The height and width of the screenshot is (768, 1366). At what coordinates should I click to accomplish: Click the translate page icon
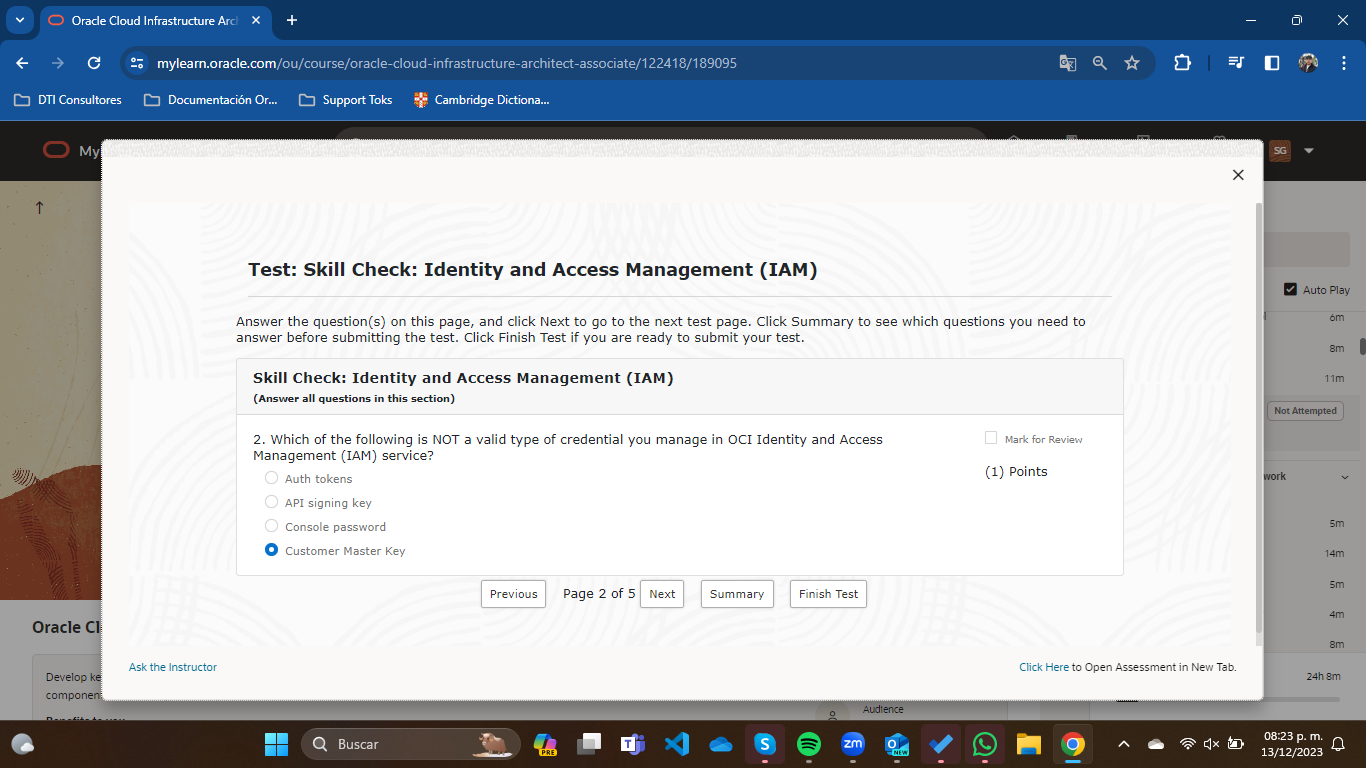click(1068, 63)
